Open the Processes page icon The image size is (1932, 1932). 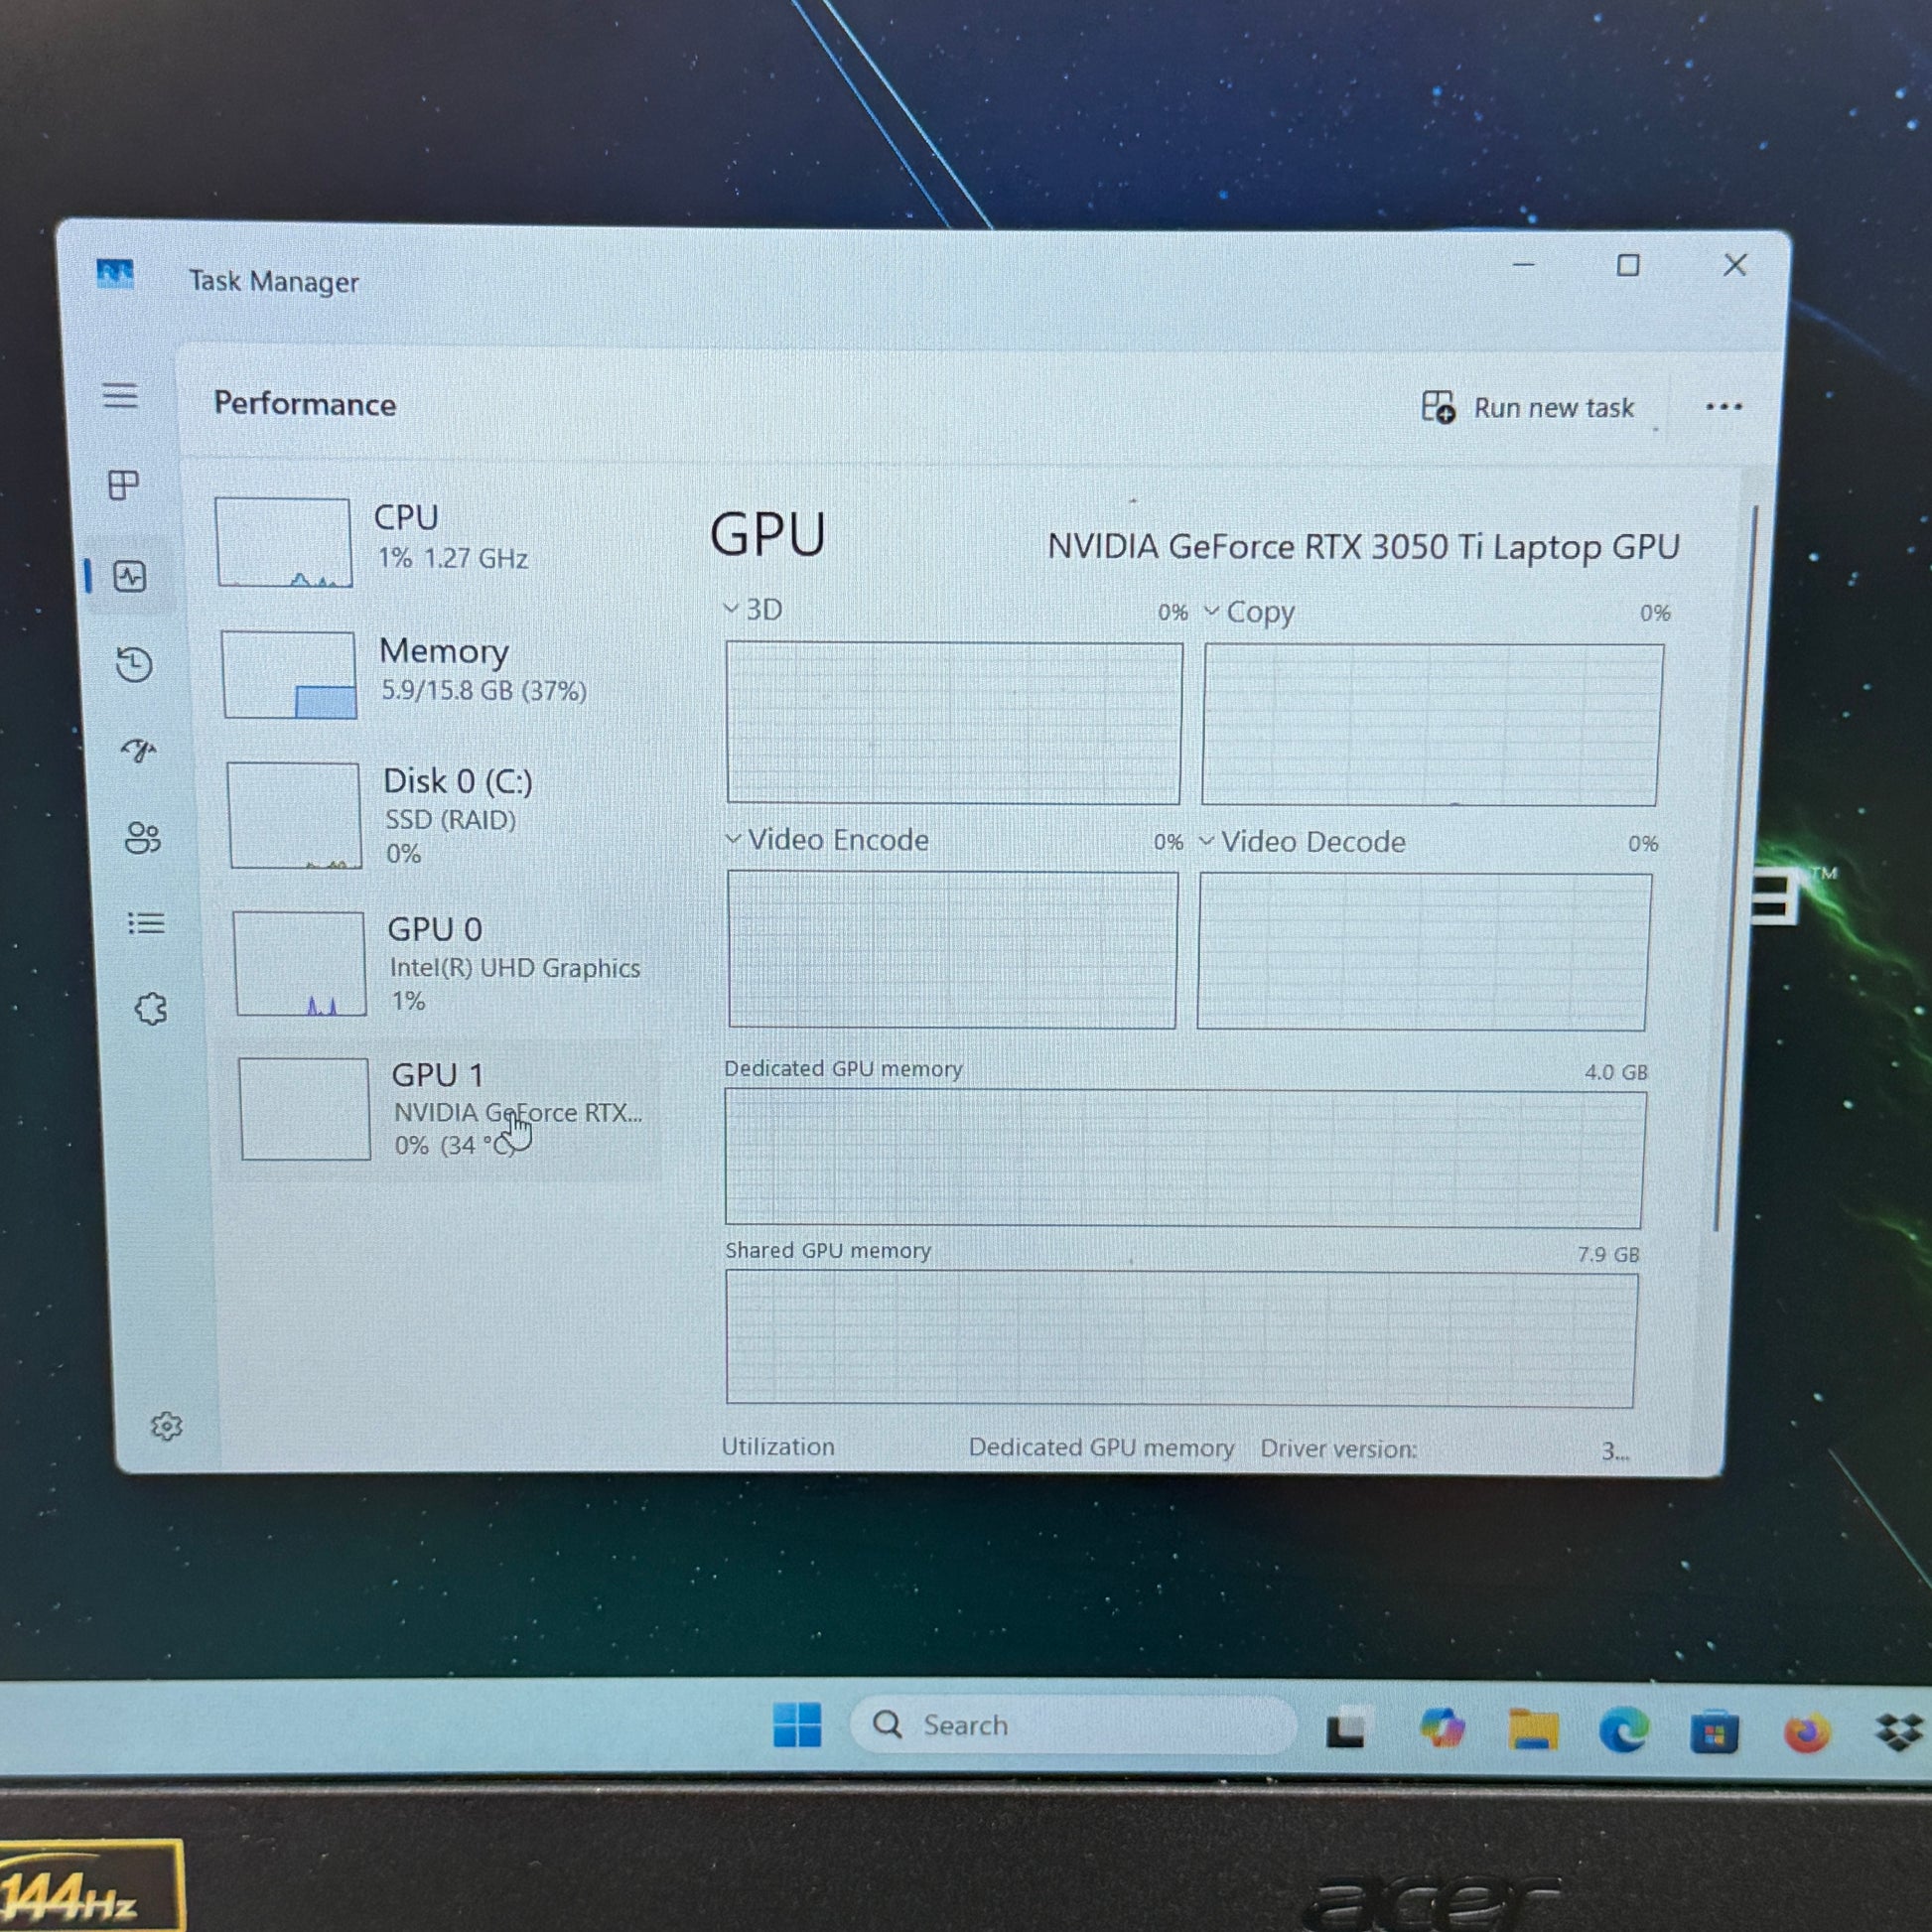123,486
